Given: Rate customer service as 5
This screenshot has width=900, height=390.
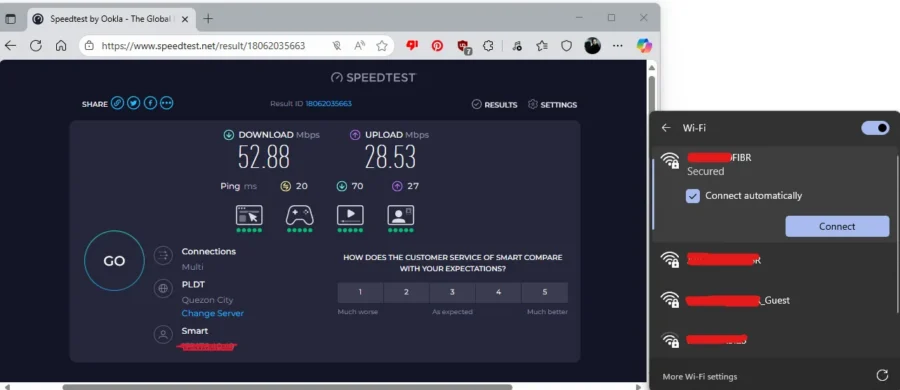Looking at the screenshot, I should pos(545,292).
